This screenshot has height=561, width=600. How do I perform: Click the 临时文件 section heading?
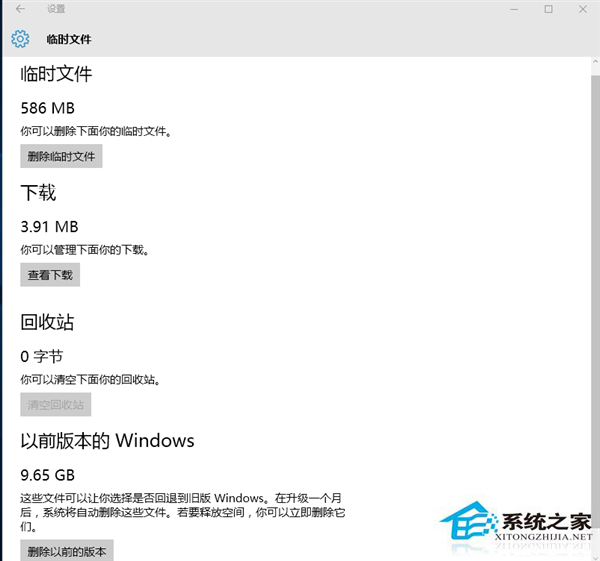tap(56, 74)
